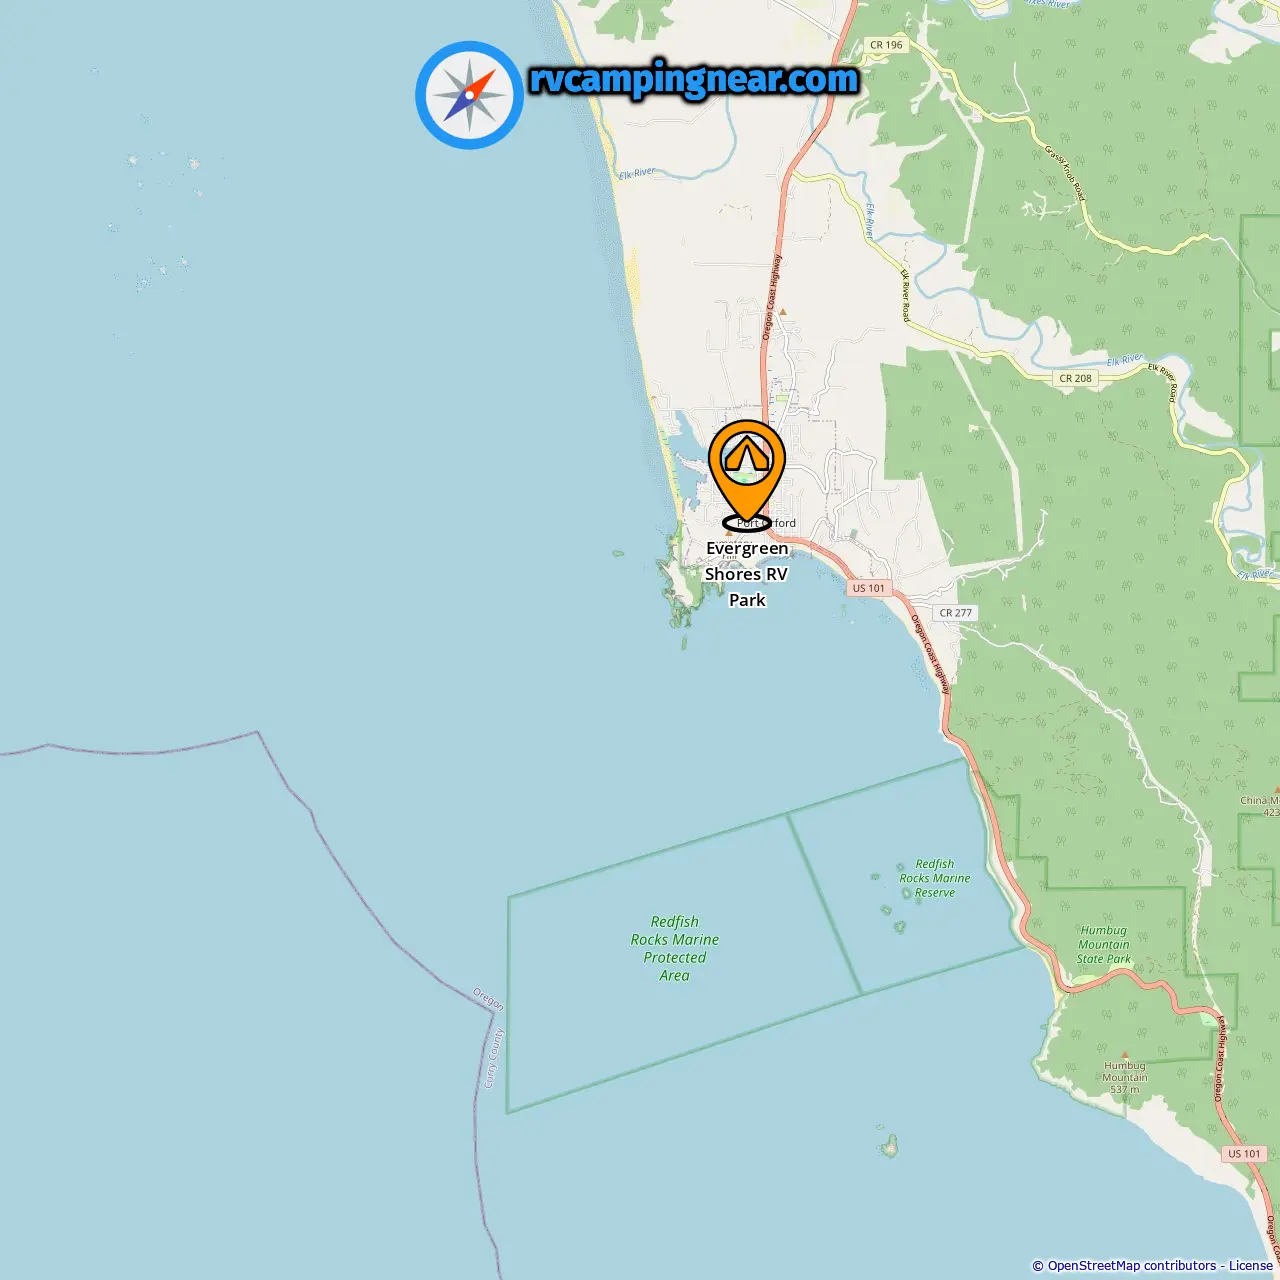
Task: Select the Humbug Mountain State Park label
Action: [1104, 945]
